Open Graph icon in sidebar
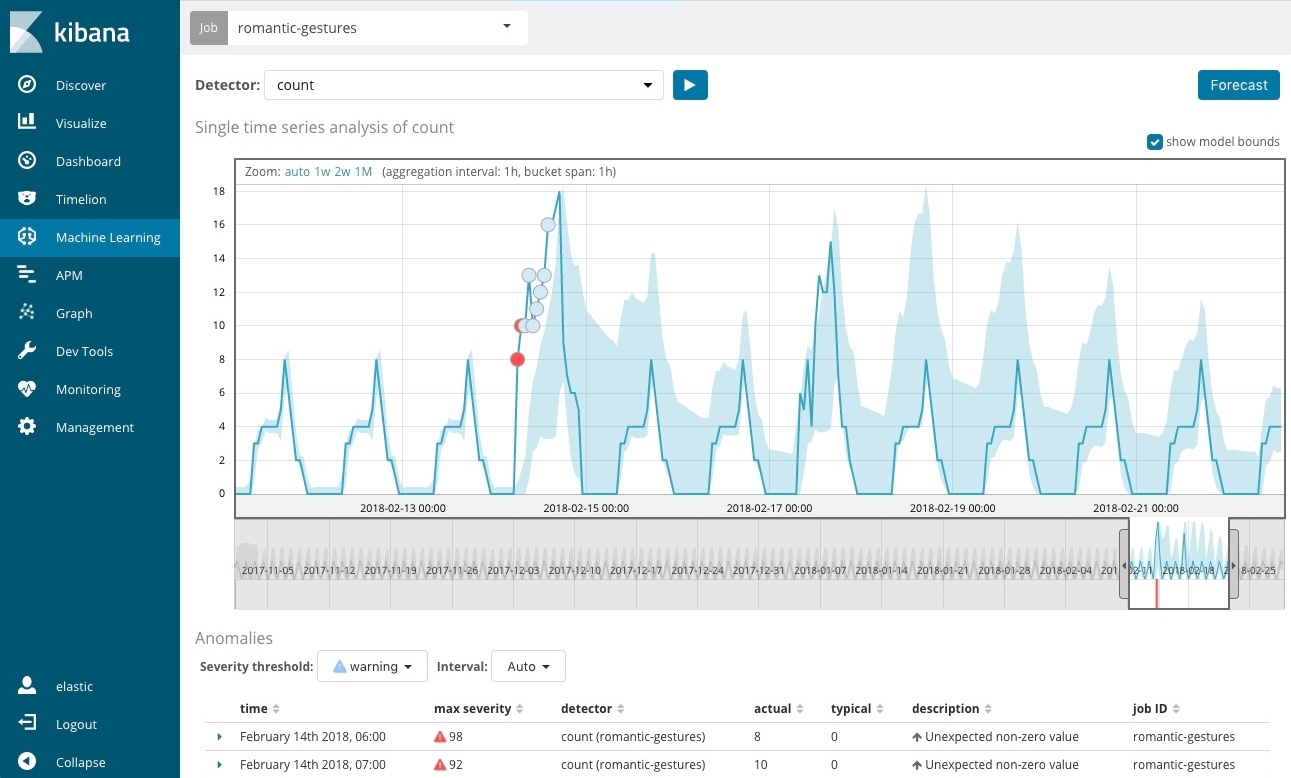The width and height of the screenshot is (1291, 778). click(27, 313)
